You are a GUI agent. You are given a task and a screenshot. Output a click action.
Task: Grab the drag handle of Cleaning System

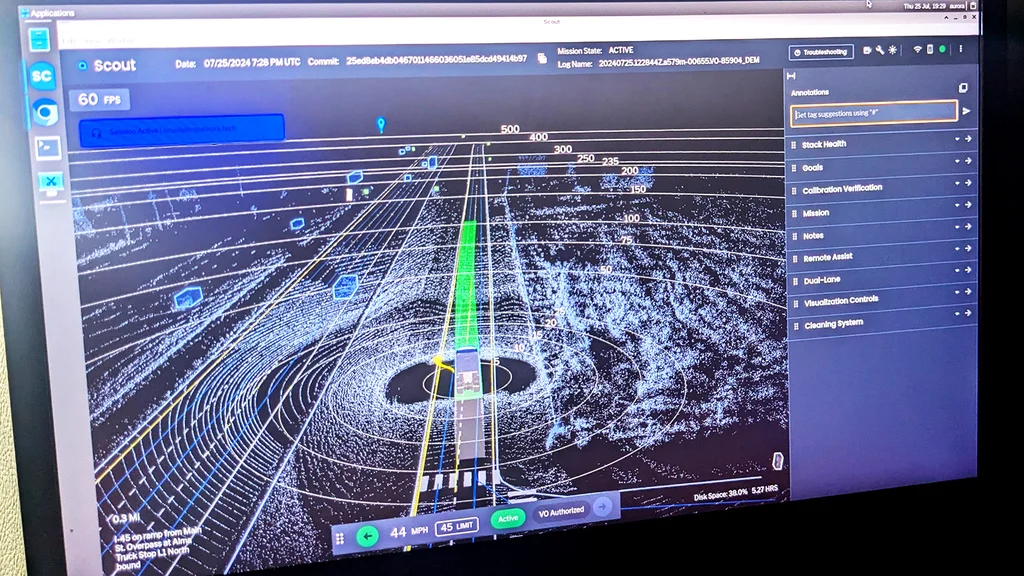[796, 326]
